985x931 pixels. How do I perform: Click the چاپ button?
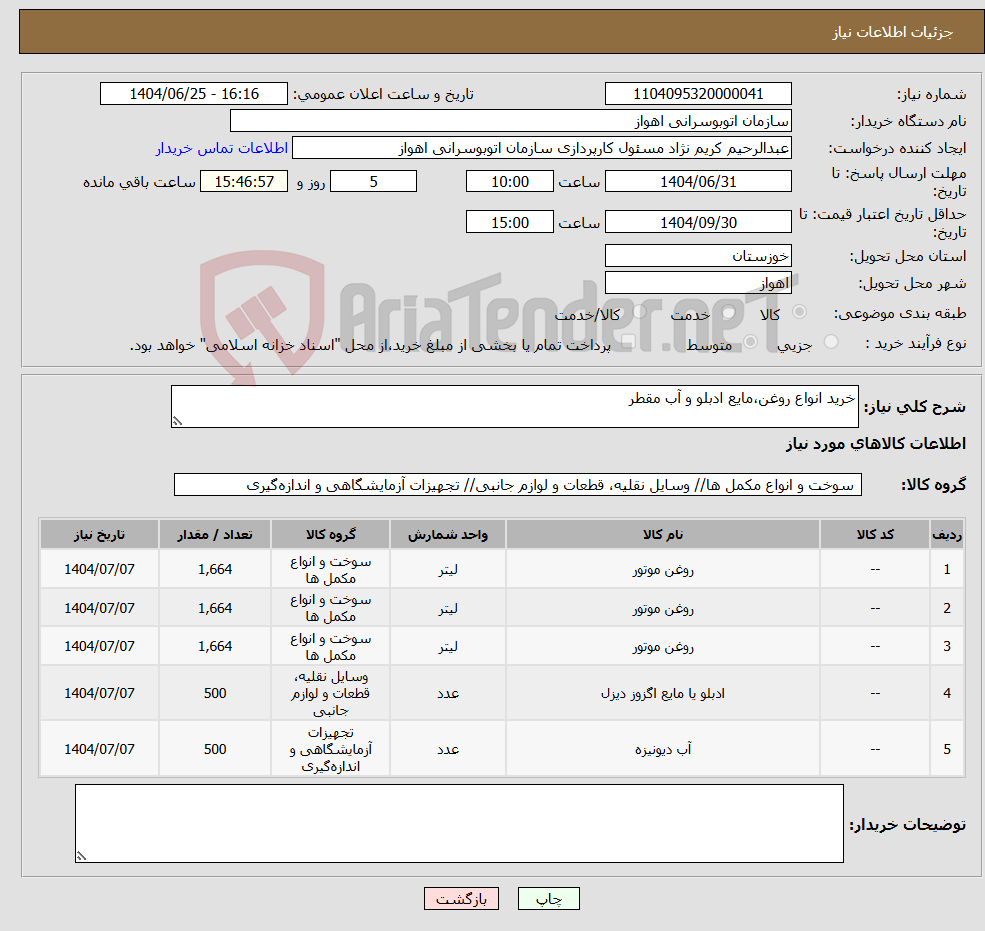coord(548,898)
